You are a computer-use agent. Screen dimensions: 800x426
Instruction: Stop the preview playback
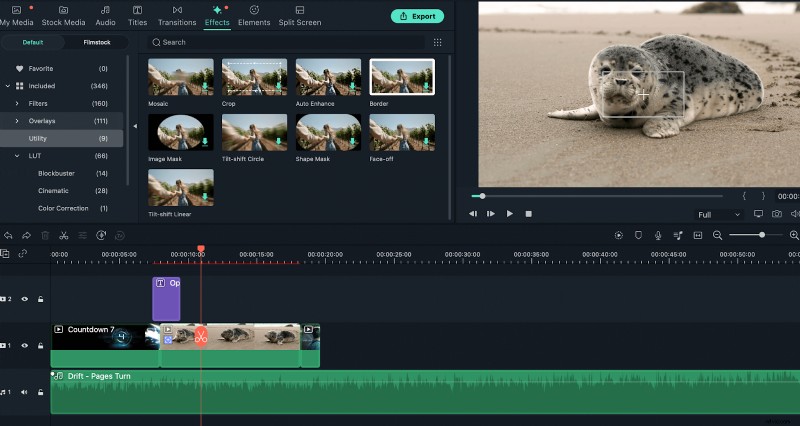tap(529, 214)
